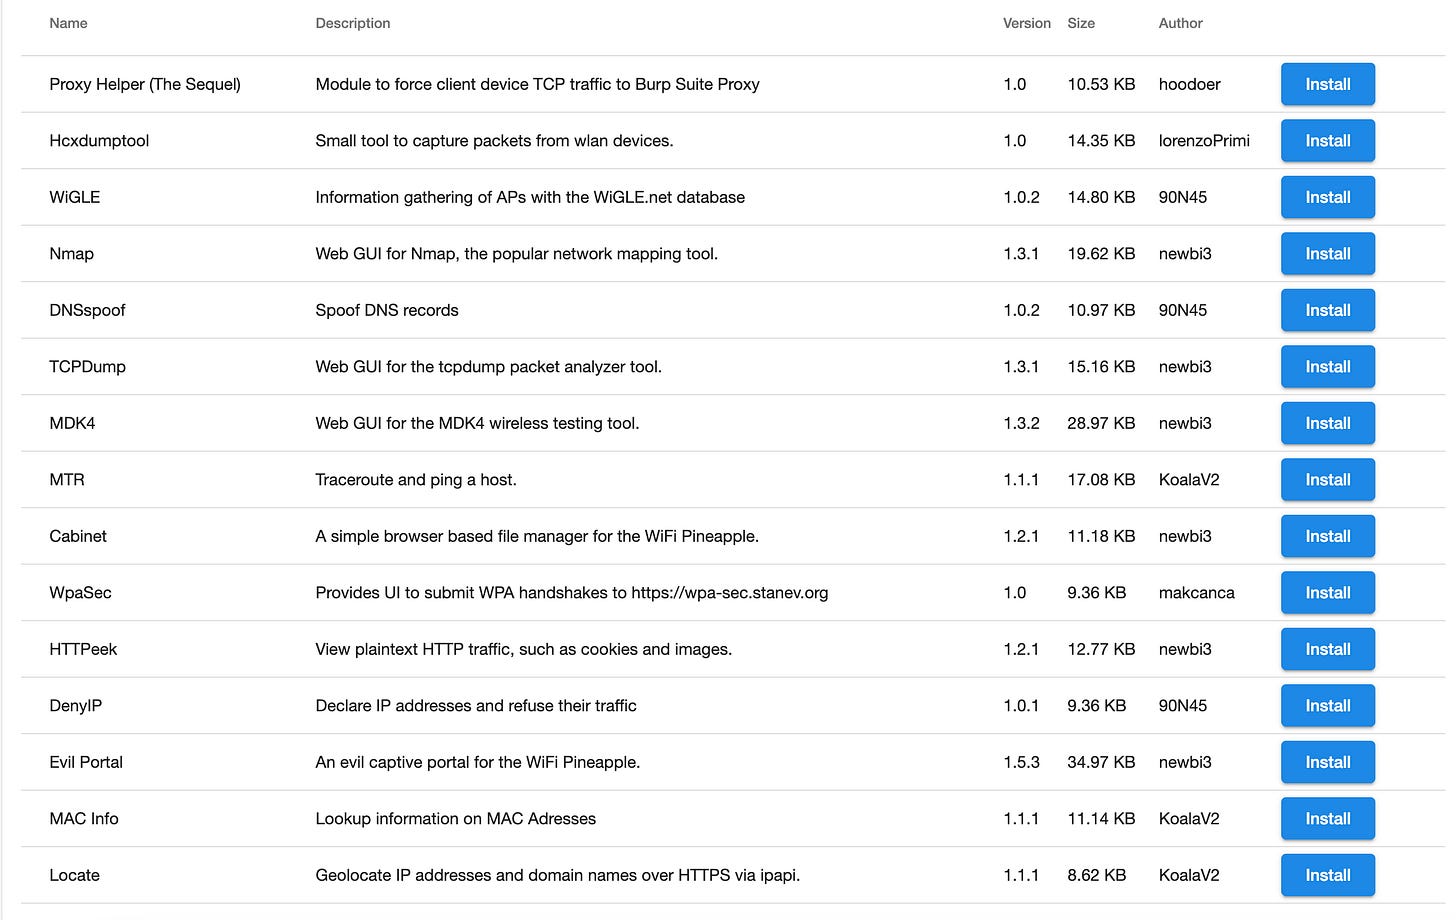Install the HTTPeek module

click(1327, 649)
